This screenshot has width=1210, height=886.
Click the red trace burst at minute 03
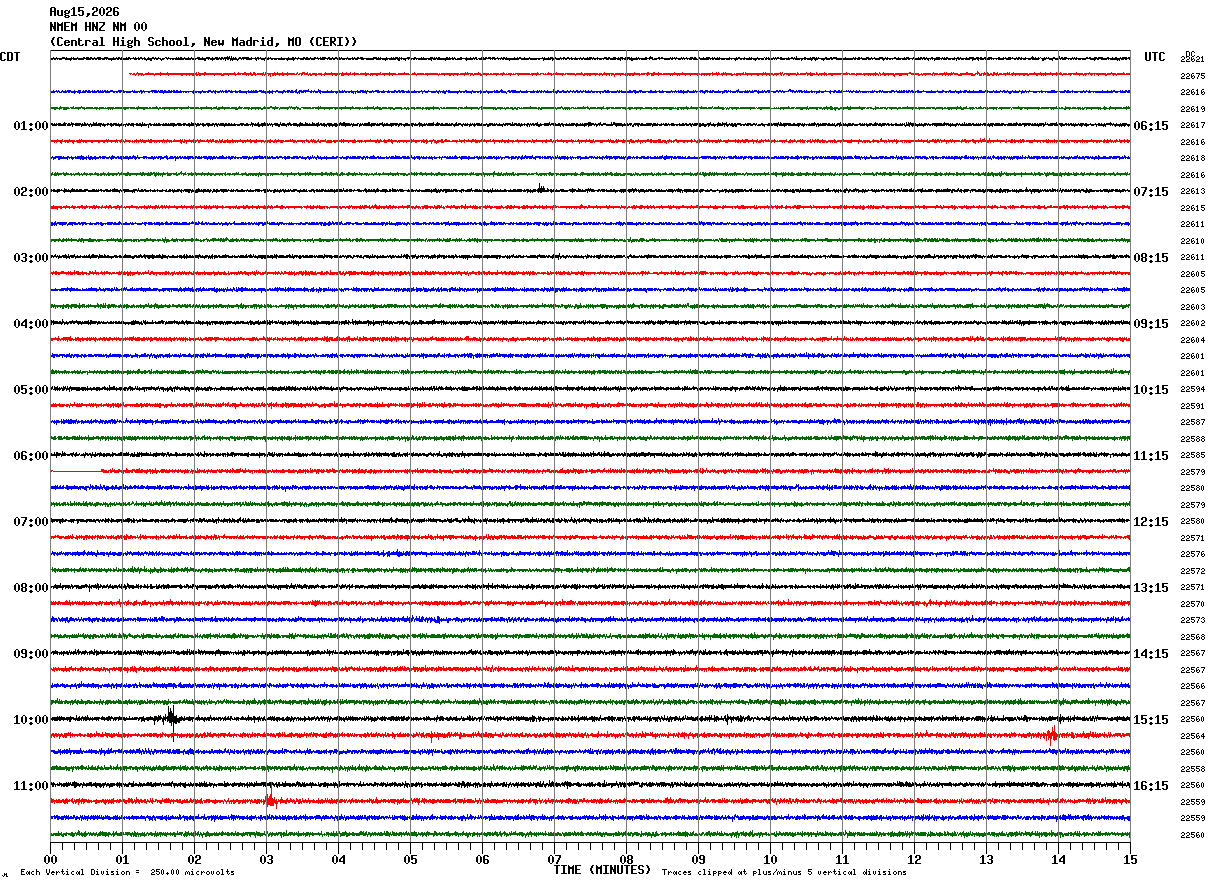tap(269, 800)
